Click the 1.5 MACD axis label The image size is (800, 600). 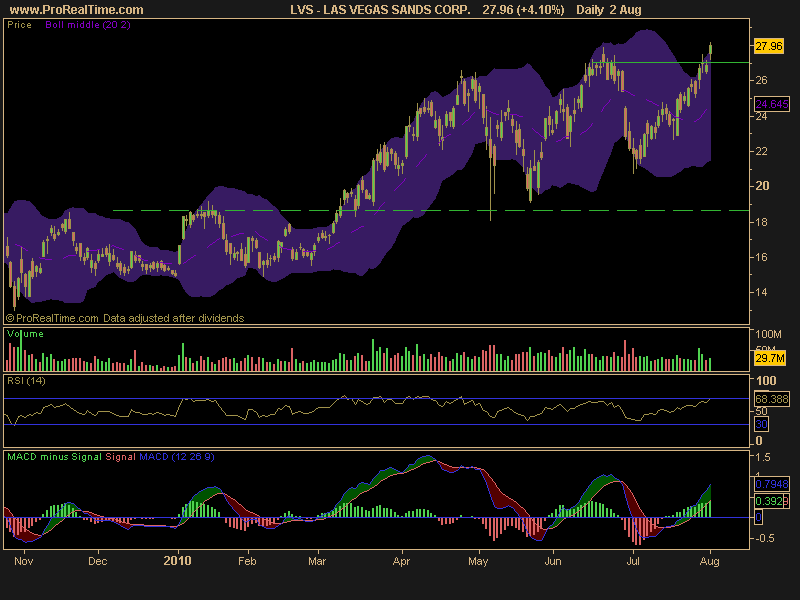coord(763,457)
